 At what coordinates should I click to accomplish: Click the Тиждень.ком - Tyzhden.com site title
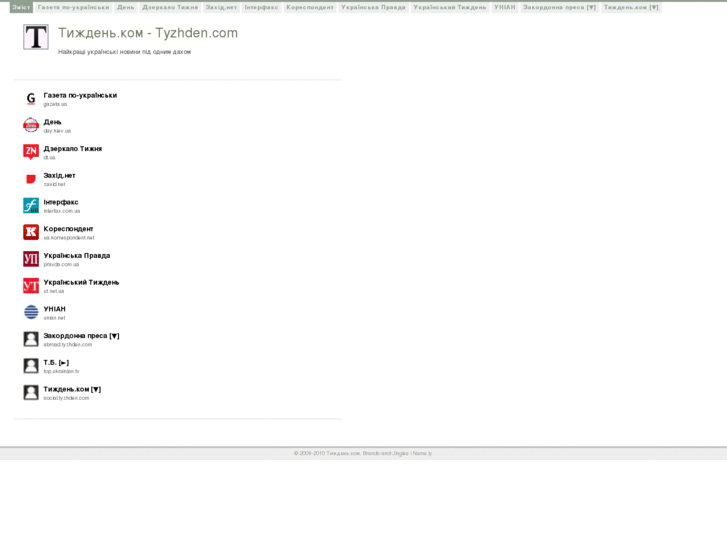pos(148,33)
